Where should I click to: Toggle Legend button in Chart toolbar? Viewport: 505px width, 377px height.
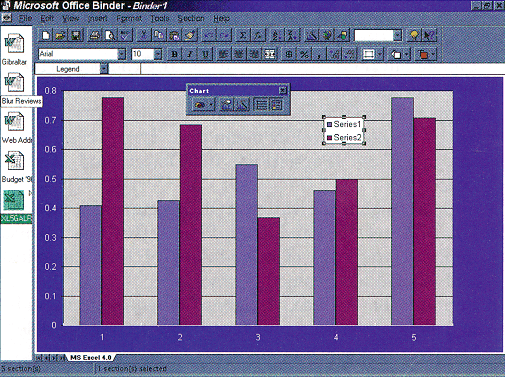[x=276, y=105]
